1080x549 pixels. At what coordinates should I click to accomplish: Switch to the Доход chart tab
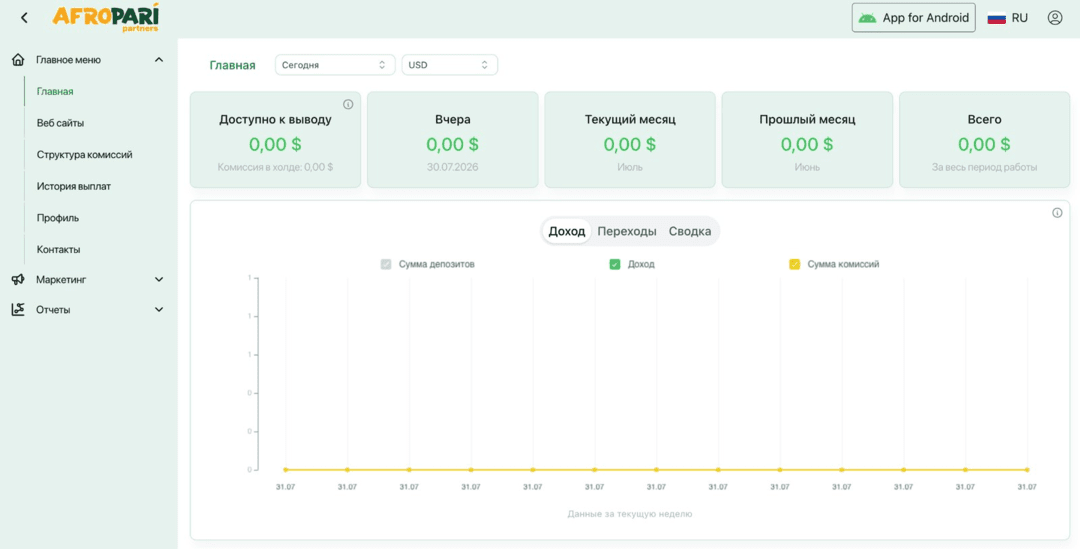point(566,231)
